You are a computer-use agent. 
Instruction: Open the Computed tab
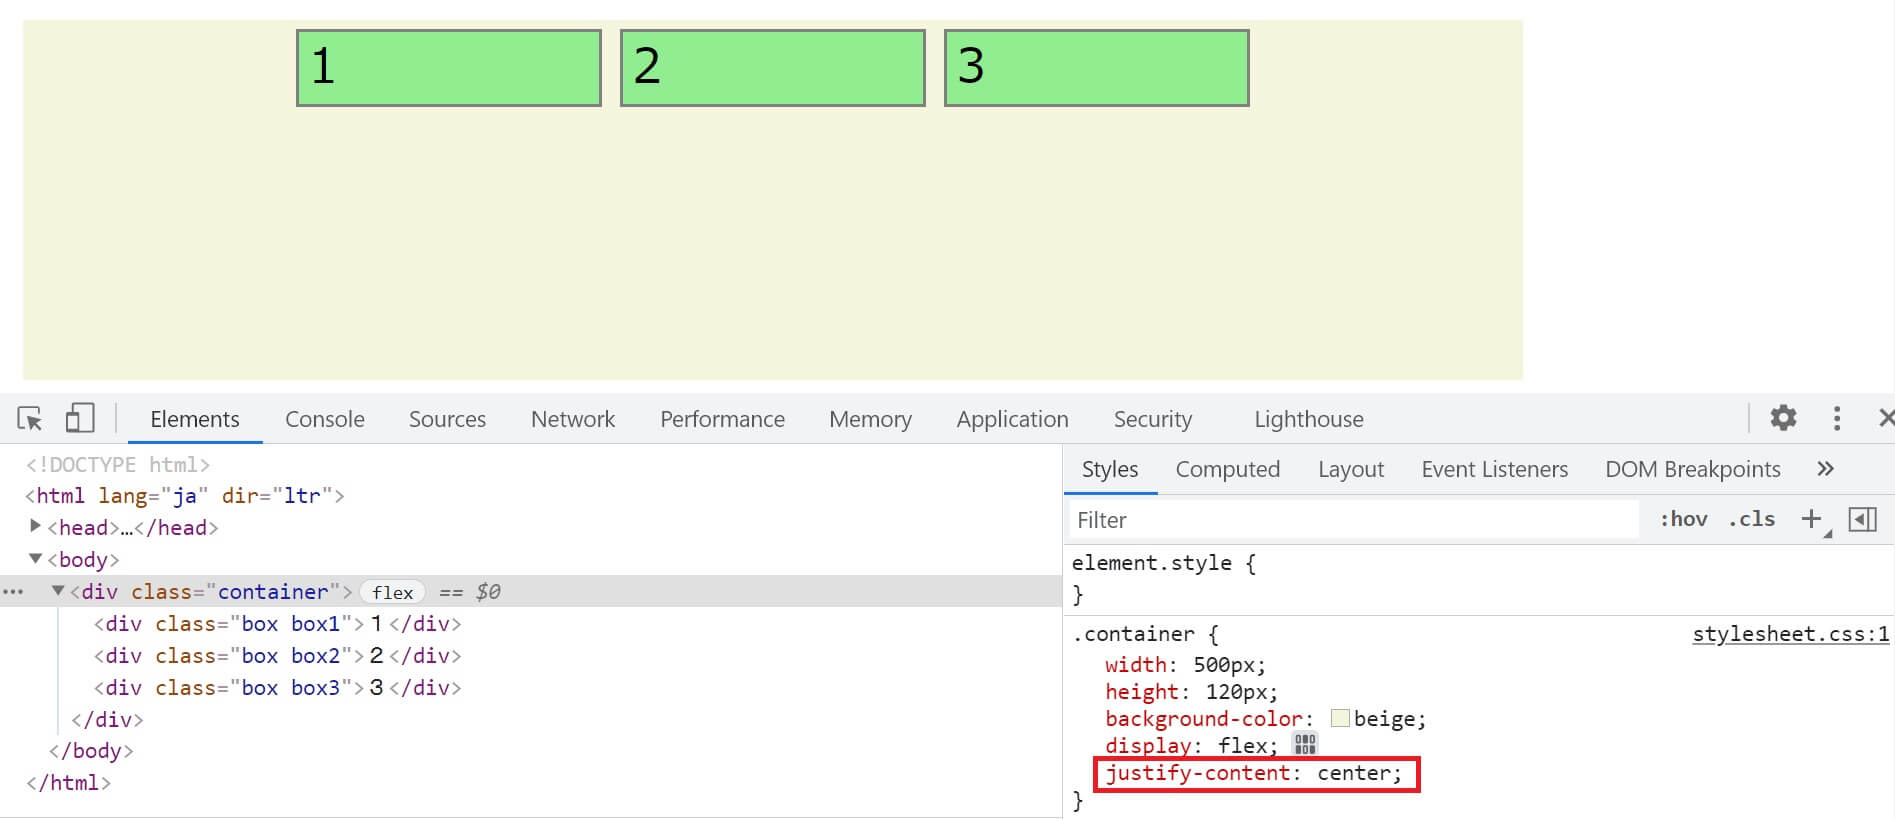coord(1227,469)
